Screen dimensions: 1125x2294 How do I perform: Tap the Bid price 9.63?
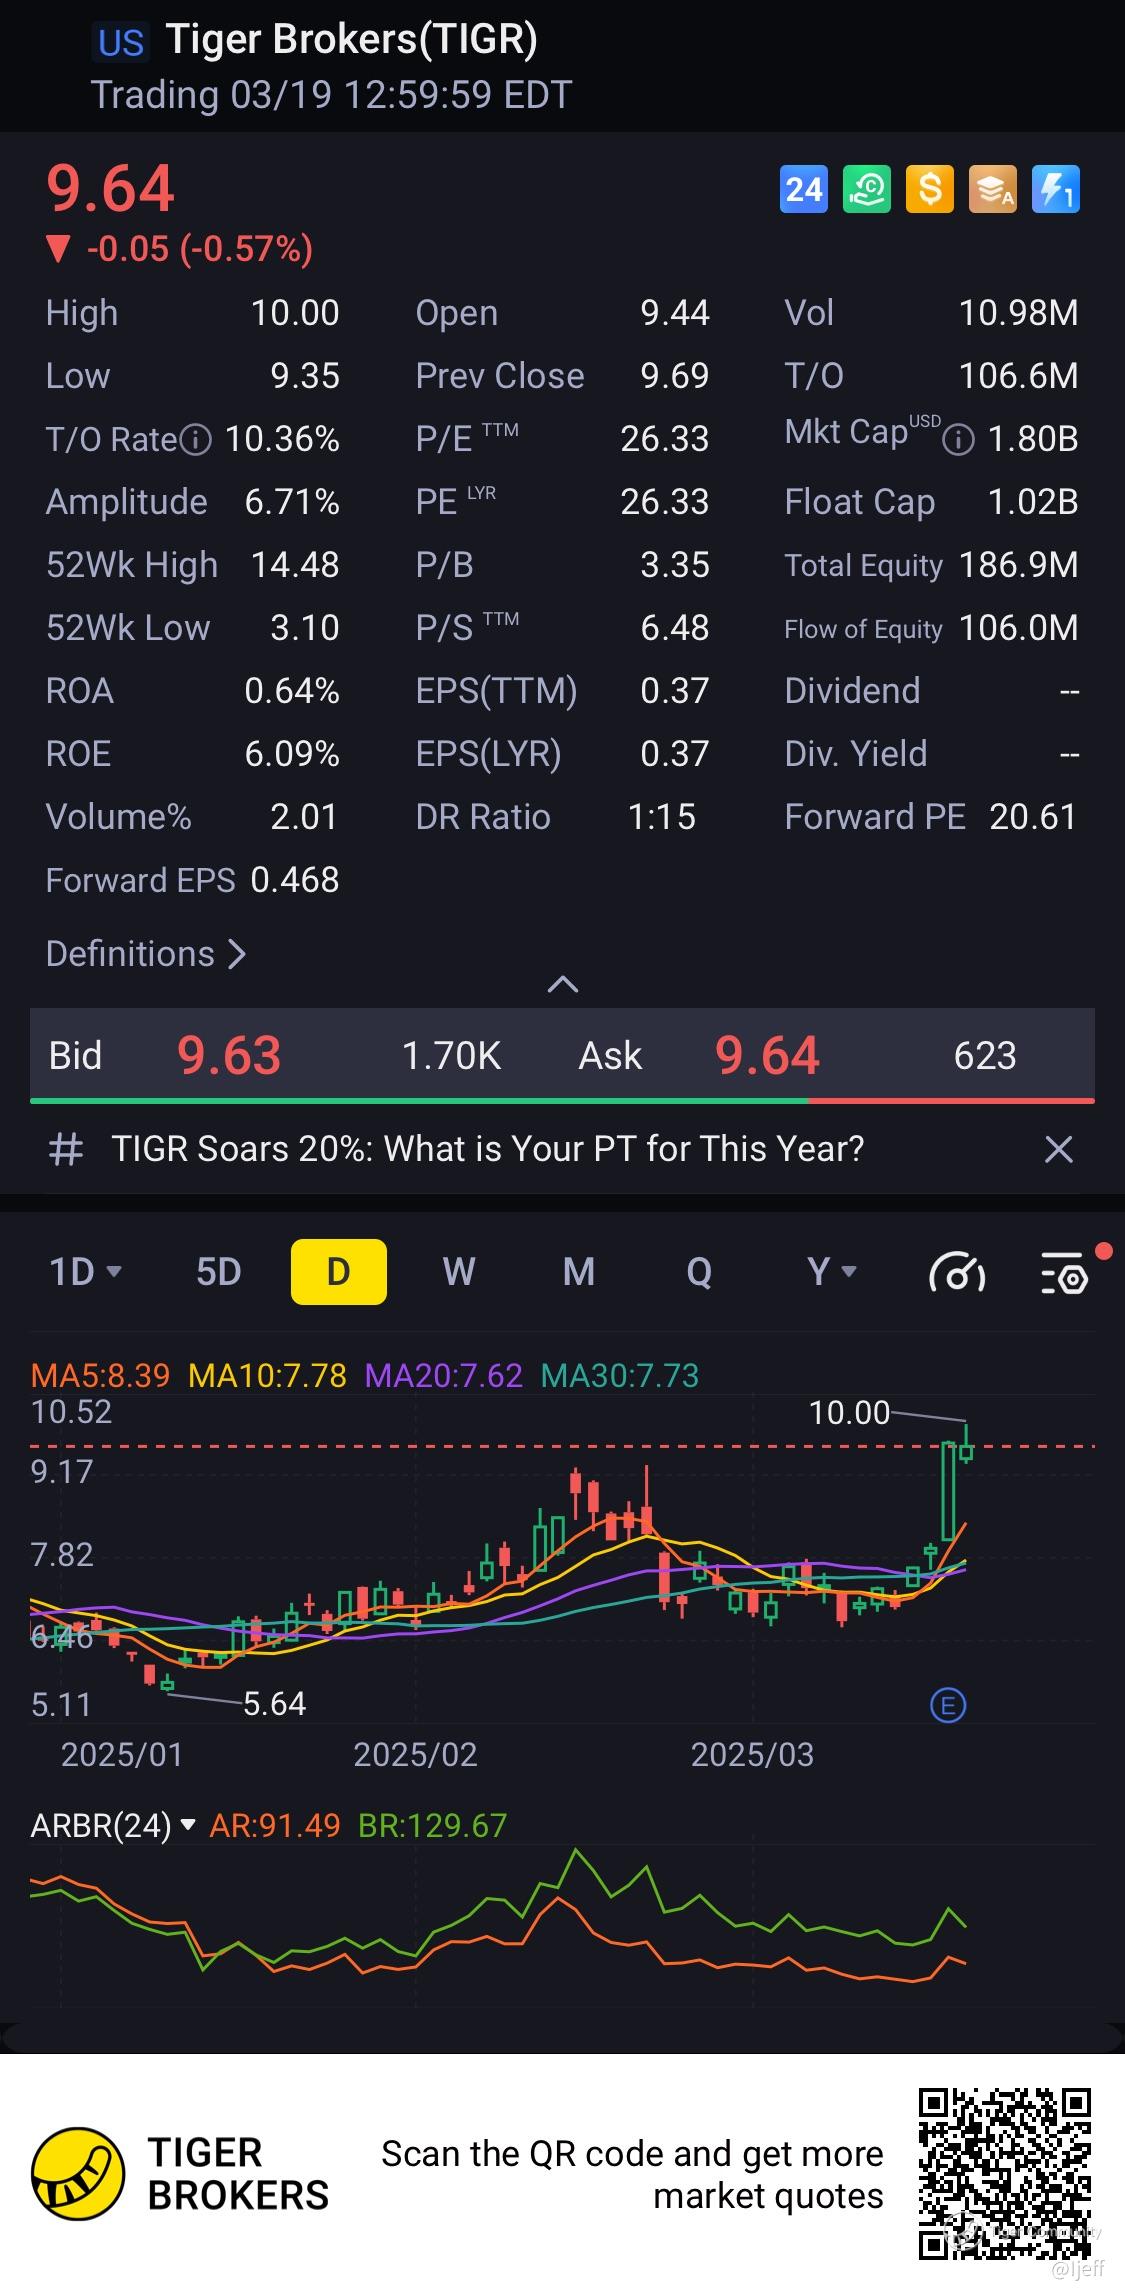coord(229,1056)
